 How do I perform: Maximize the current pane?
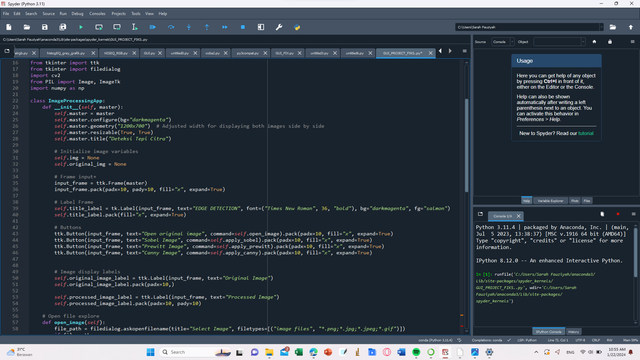(261, 27)
